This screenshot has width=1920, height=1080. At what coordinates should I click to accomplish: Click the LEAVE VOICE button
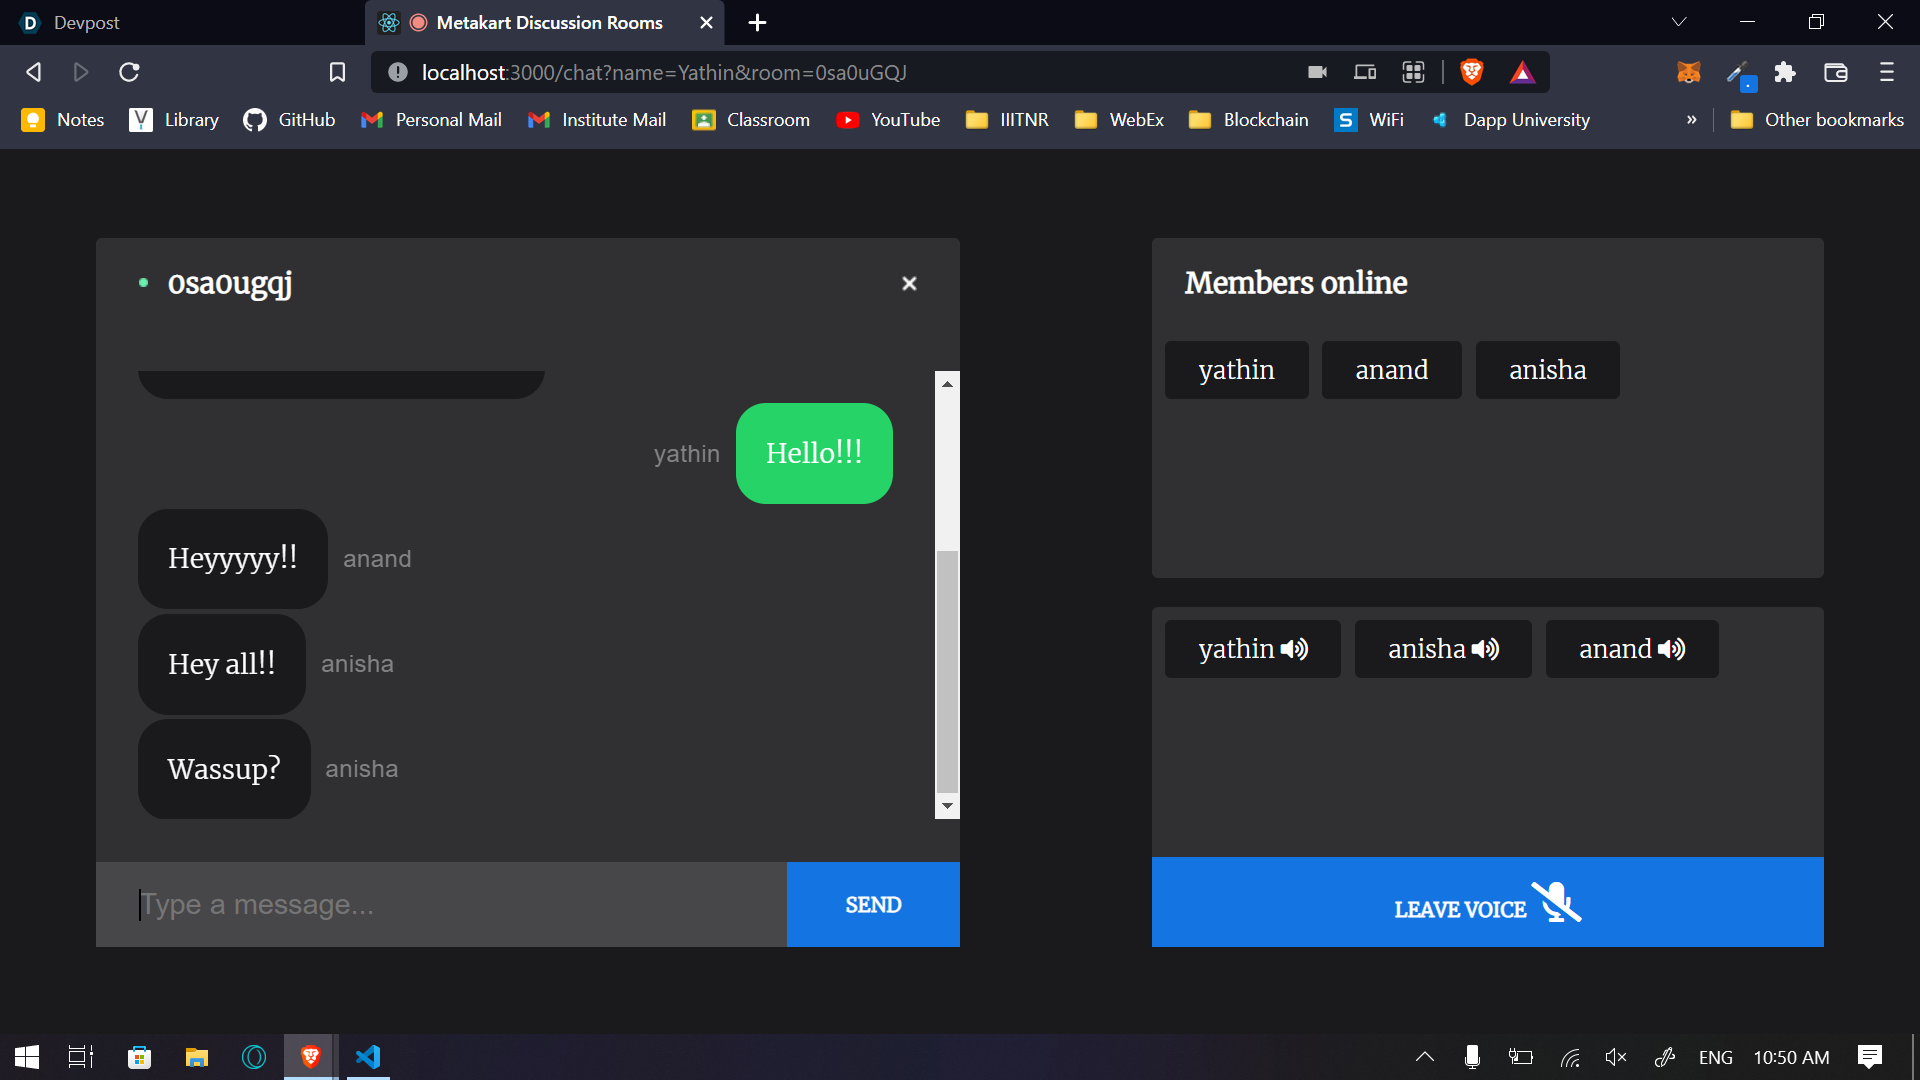point(1487,902)
